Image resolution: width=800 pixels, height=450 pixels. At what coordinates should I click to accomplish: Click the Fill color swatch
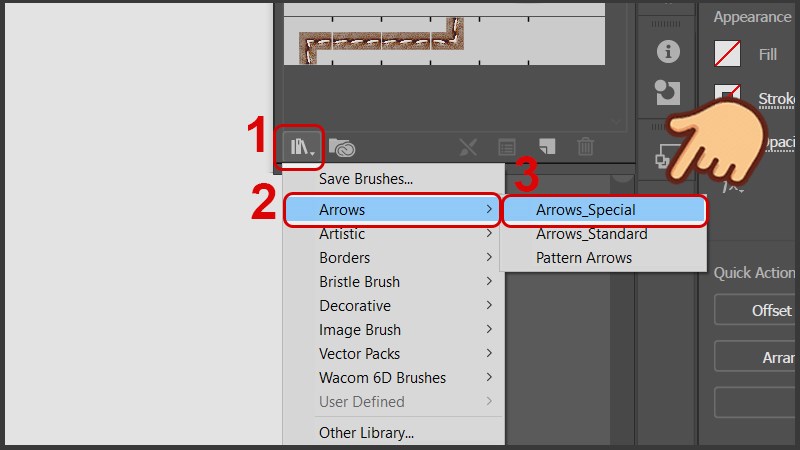pos(728,54)
